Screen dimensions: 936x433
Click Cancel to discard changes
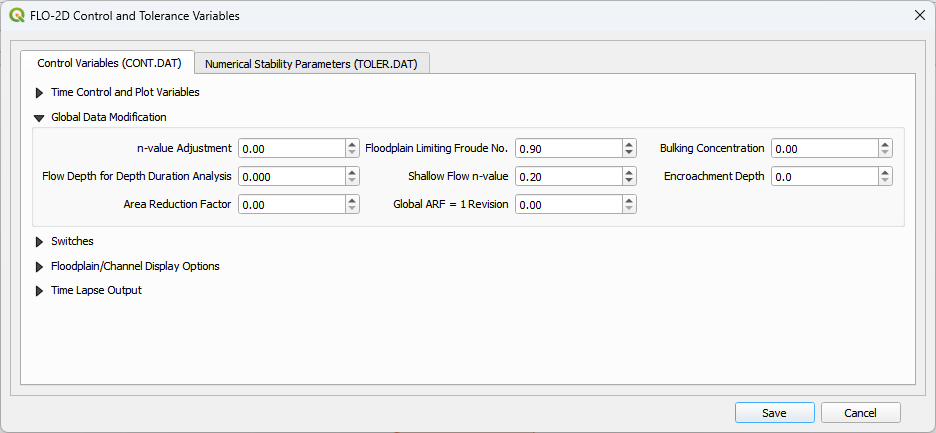coord(860,413)
